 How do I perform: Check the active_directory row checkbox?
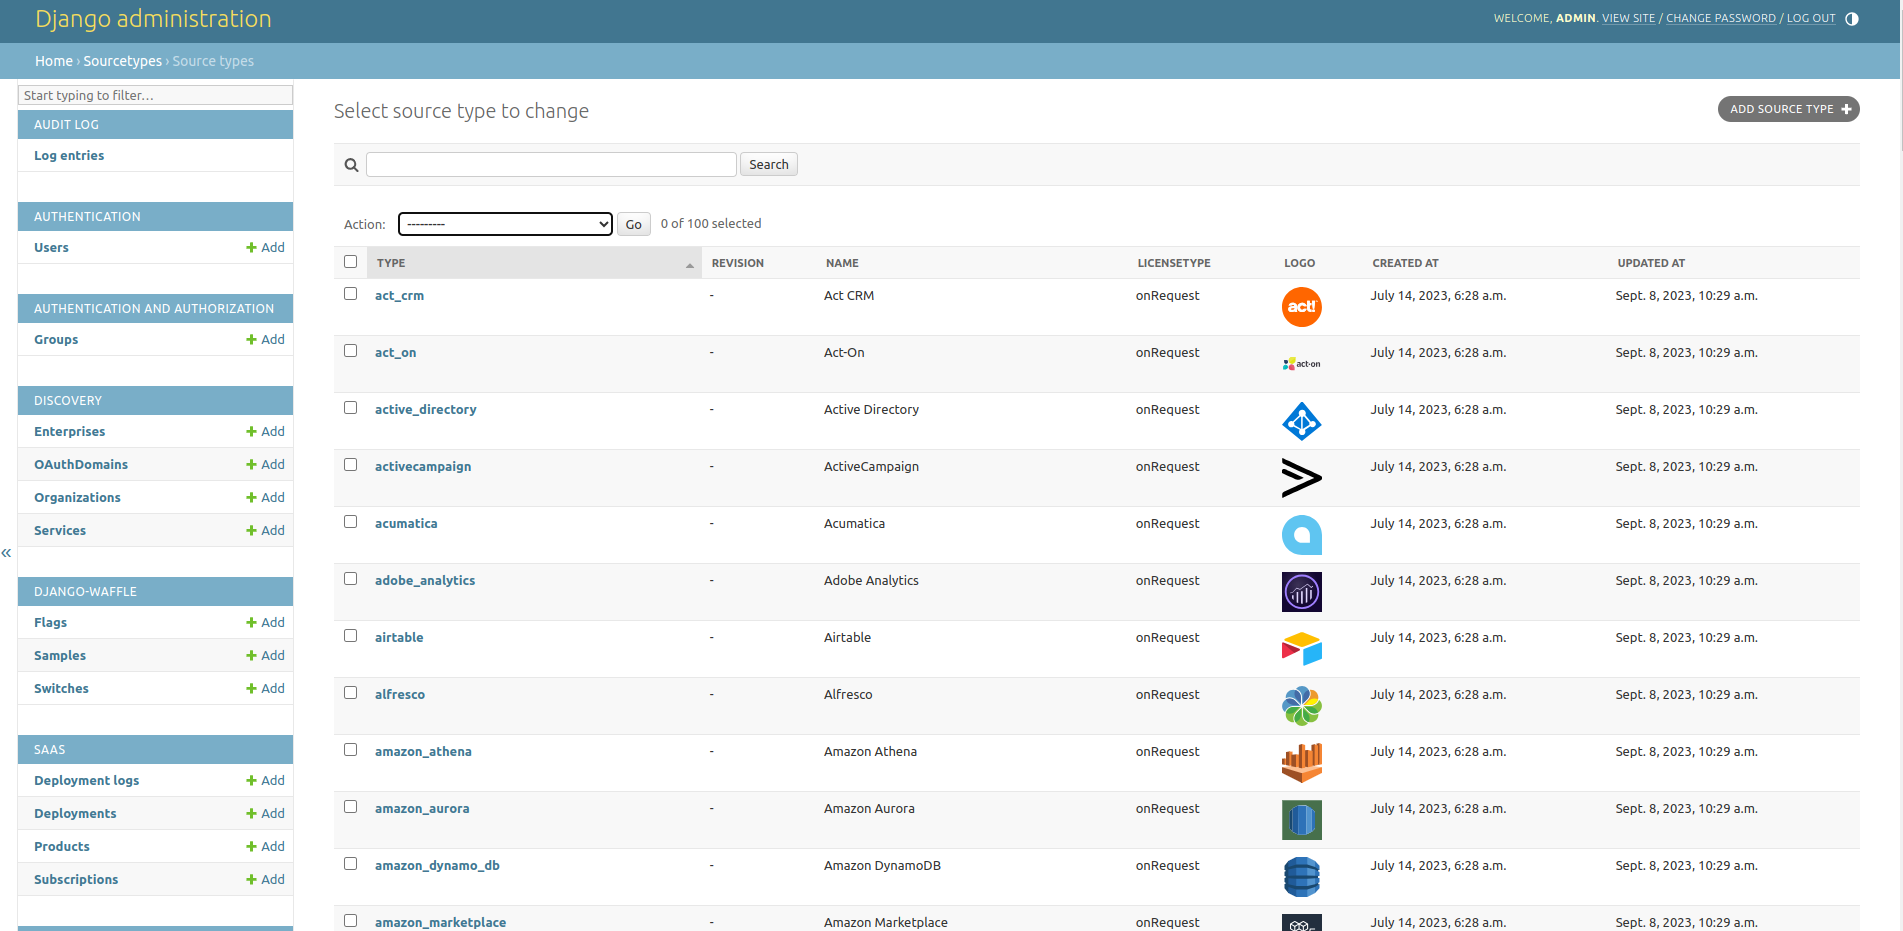[350, 408]
